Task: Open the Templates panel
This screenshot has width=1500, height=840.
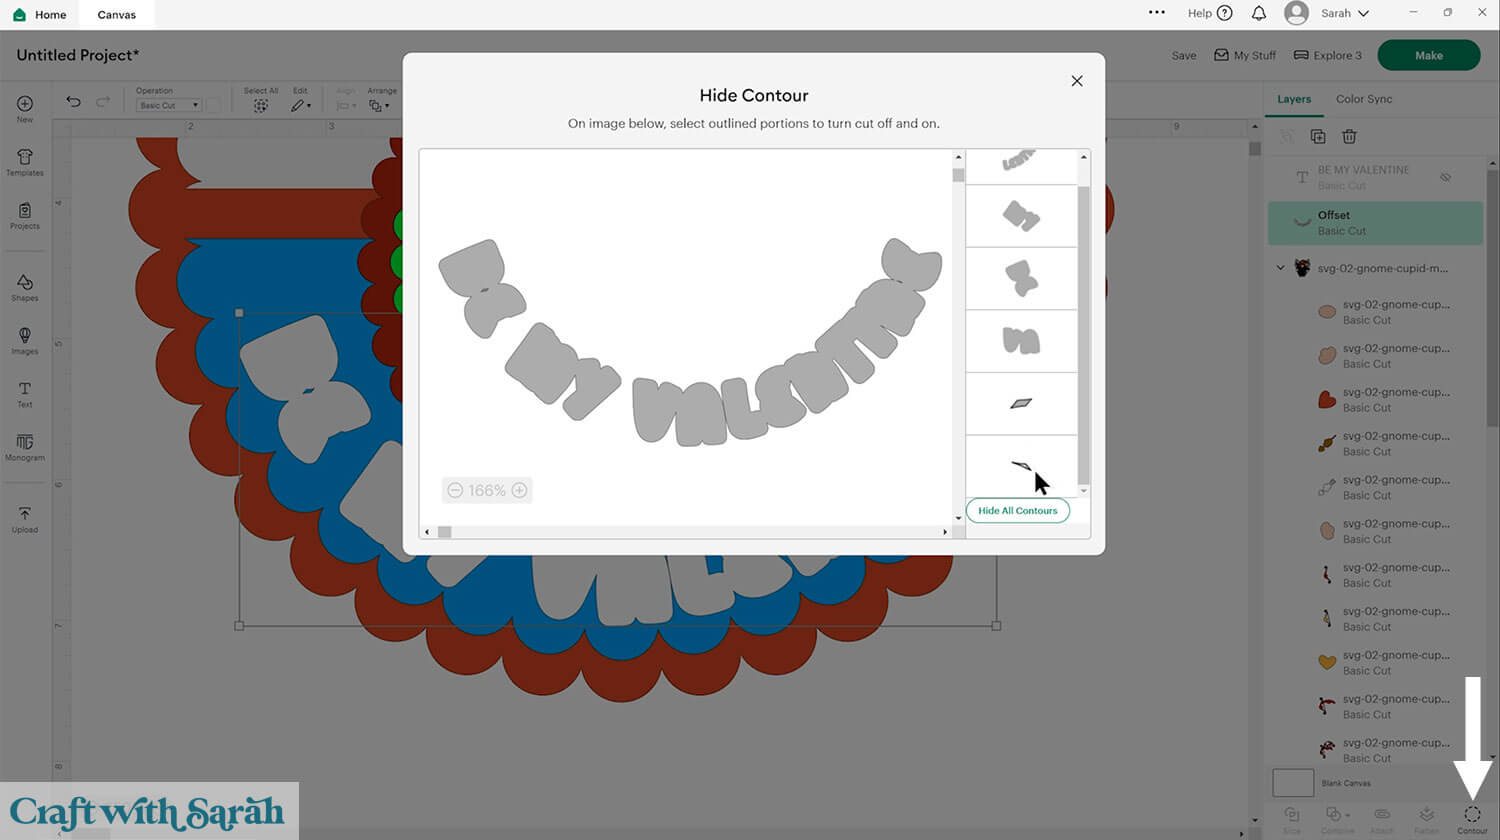Action: pyautogui.click(x=25, y=162)
